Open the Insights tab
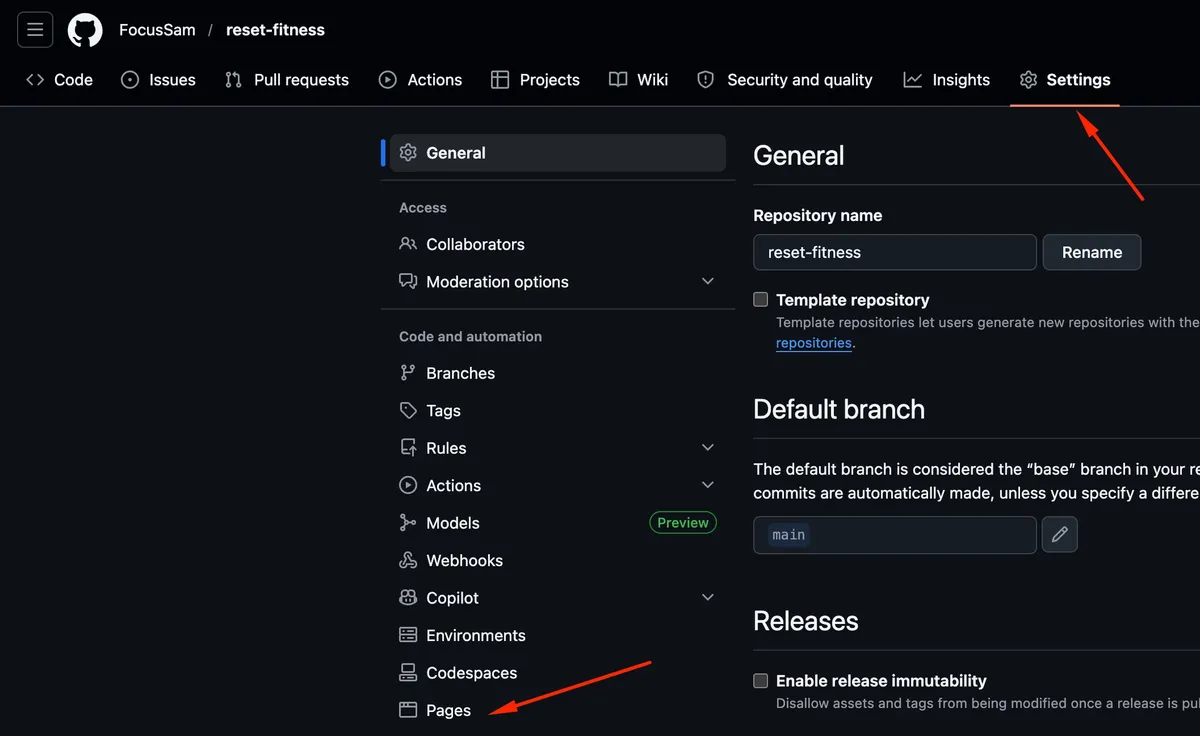This screenshot has height=736, width=1200. pos(946,80)
